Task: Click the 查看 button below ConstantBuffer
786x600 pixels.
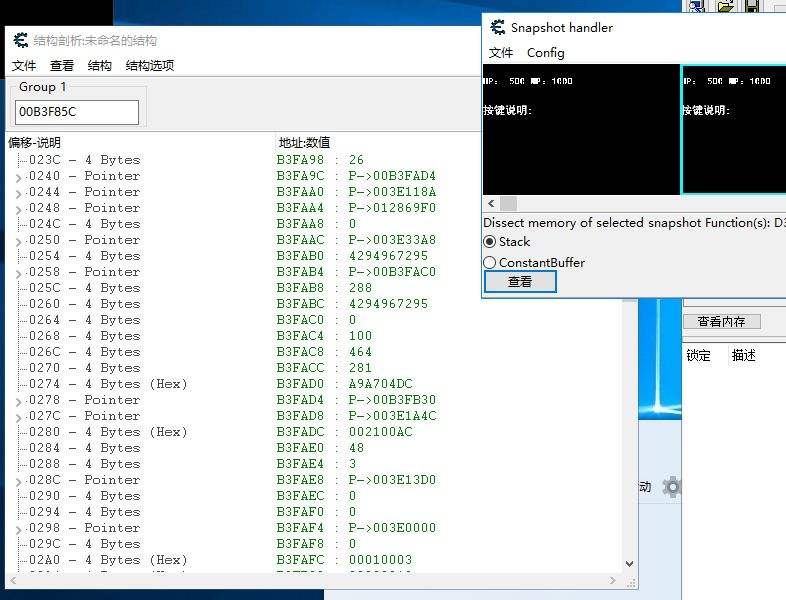Action: point(520,282)
